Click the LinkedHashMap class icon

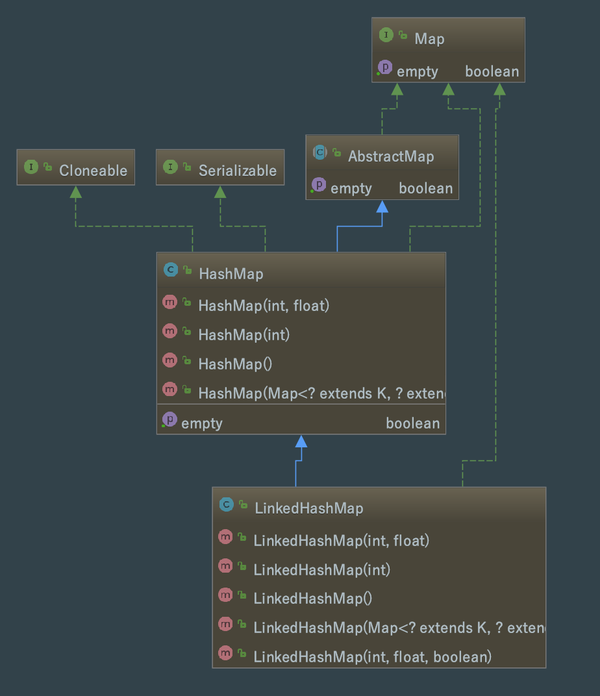pos(226,504)
